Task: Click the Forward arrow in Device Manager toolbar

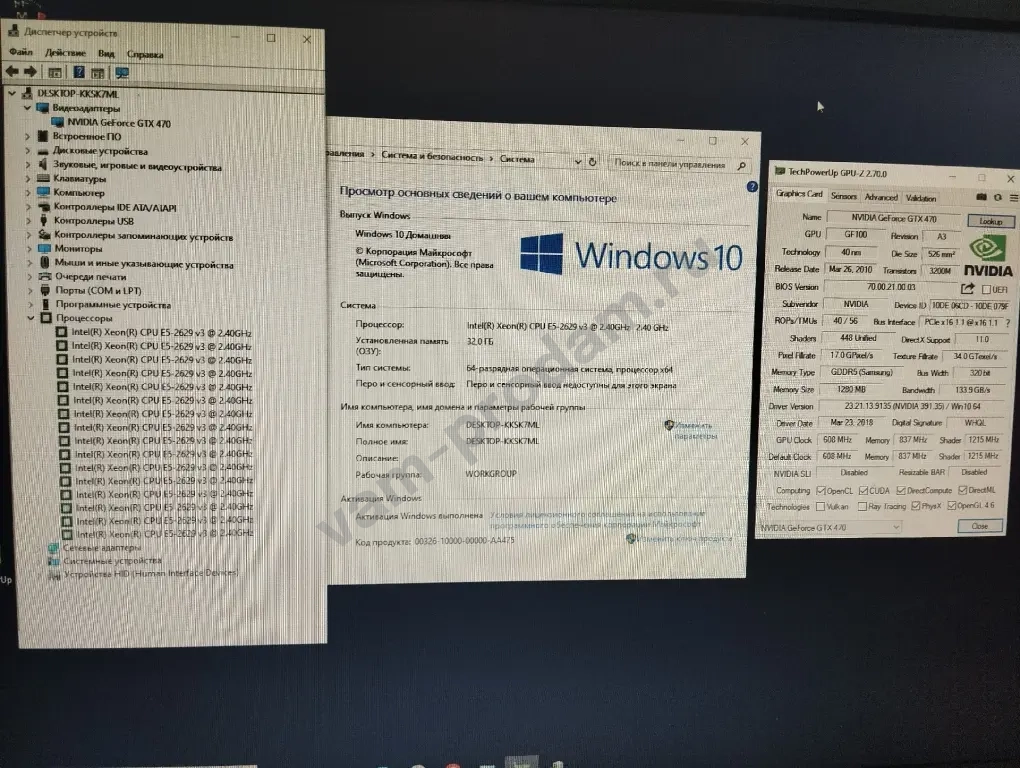Action: (x=30, y=71)
